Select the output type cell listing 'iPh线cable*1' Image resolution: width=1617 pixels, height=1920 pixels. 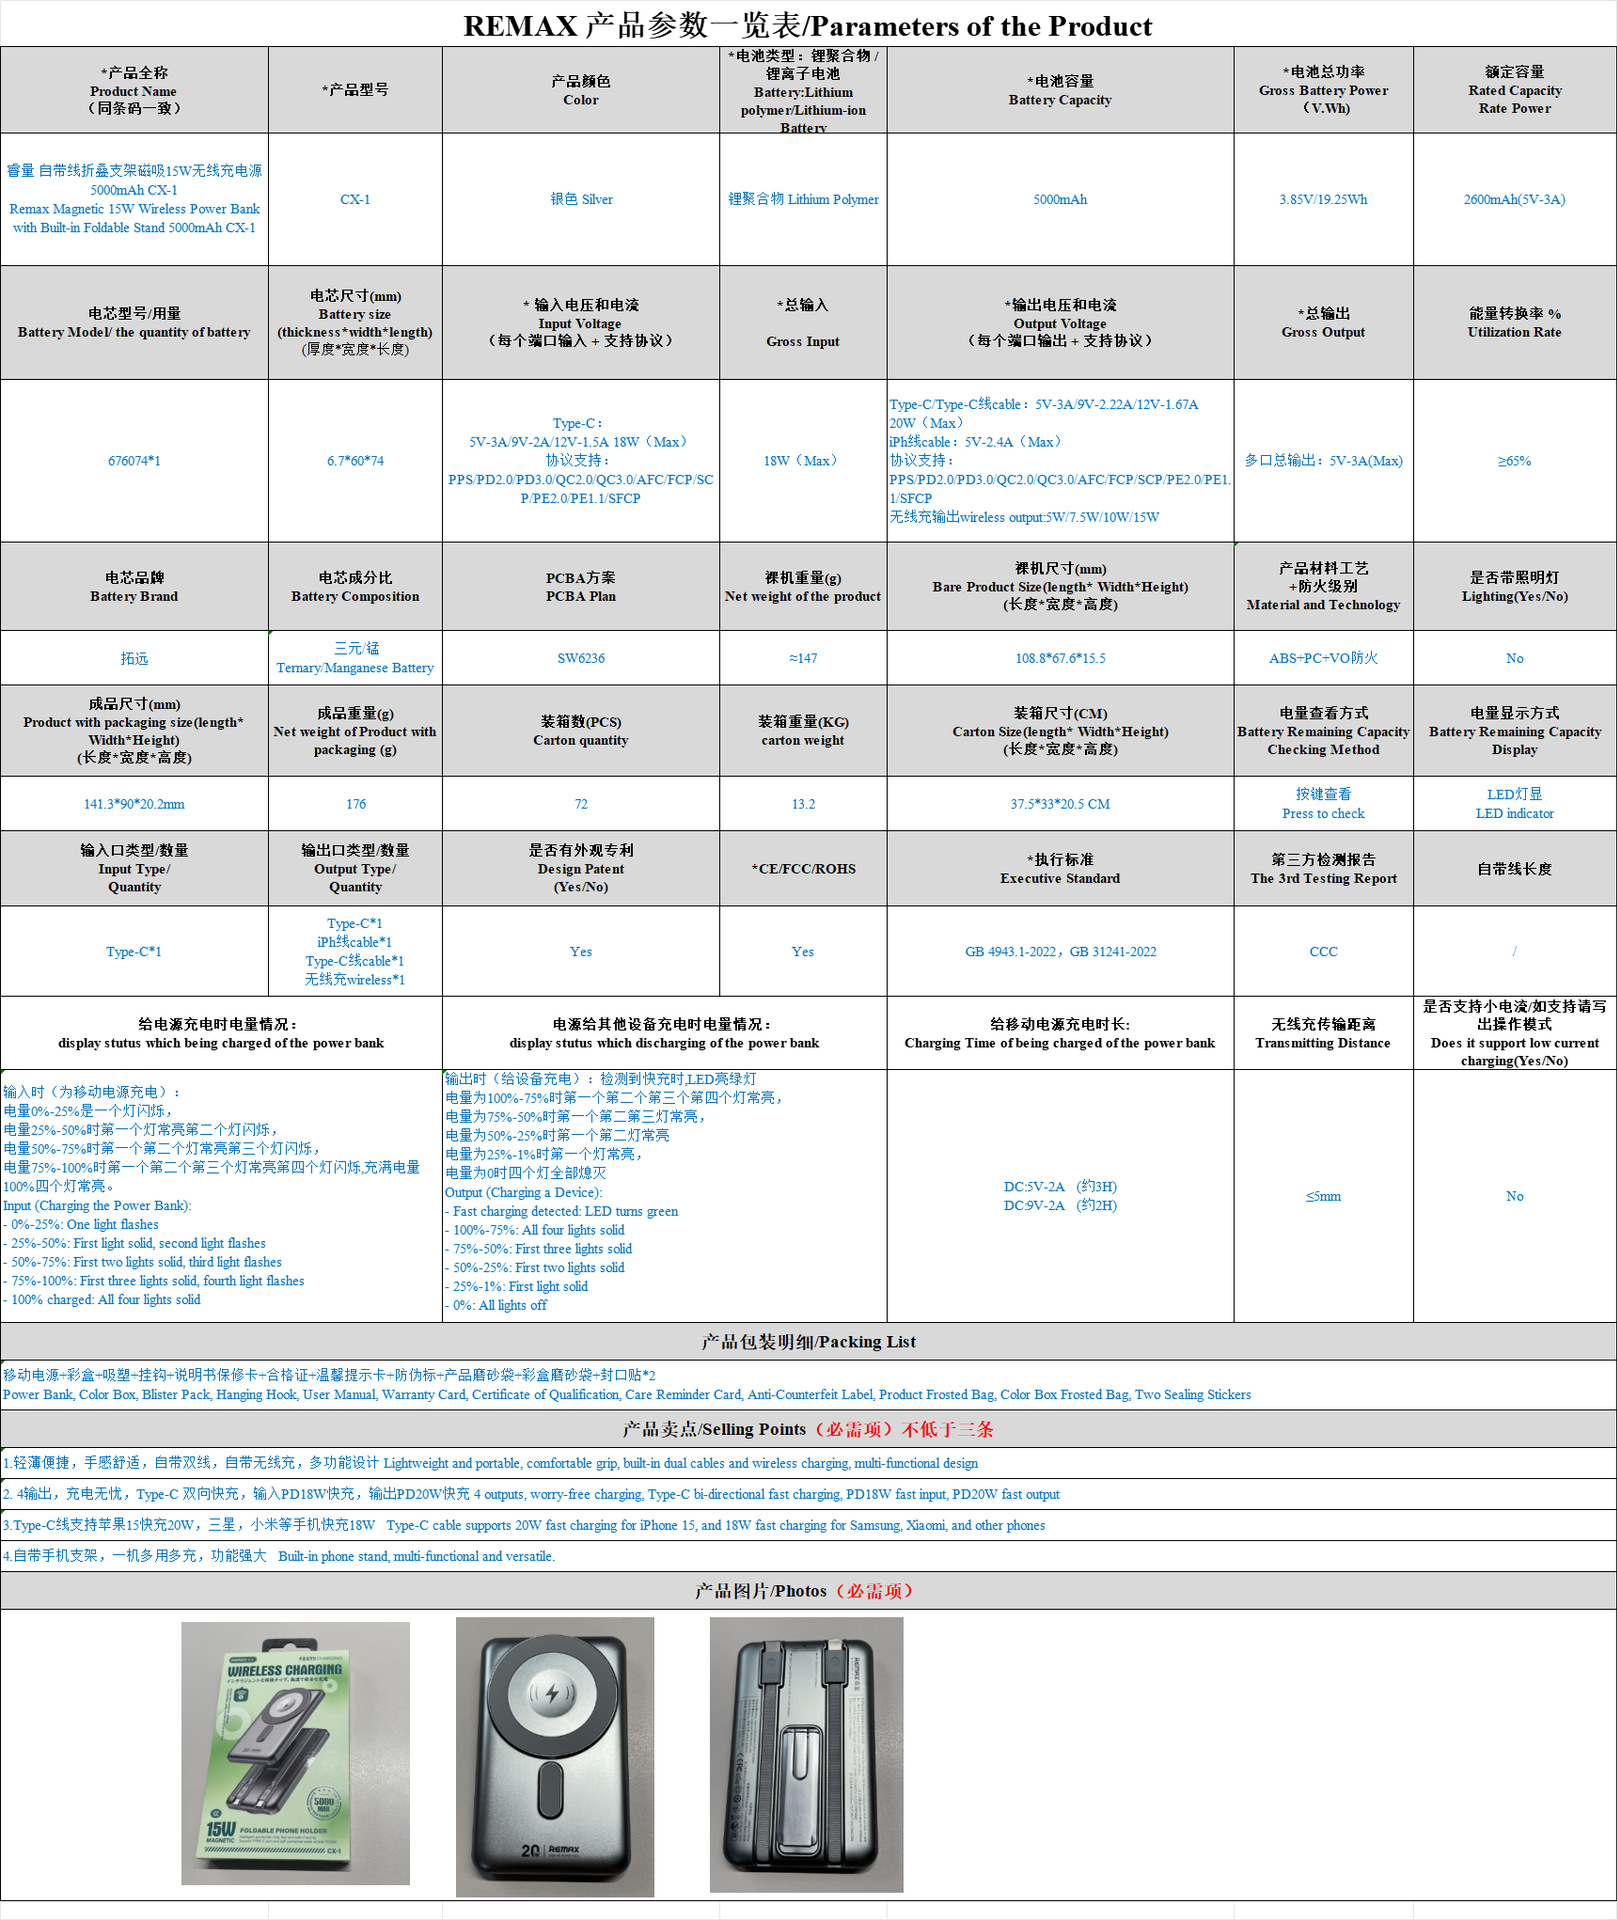tap(355, 951)
